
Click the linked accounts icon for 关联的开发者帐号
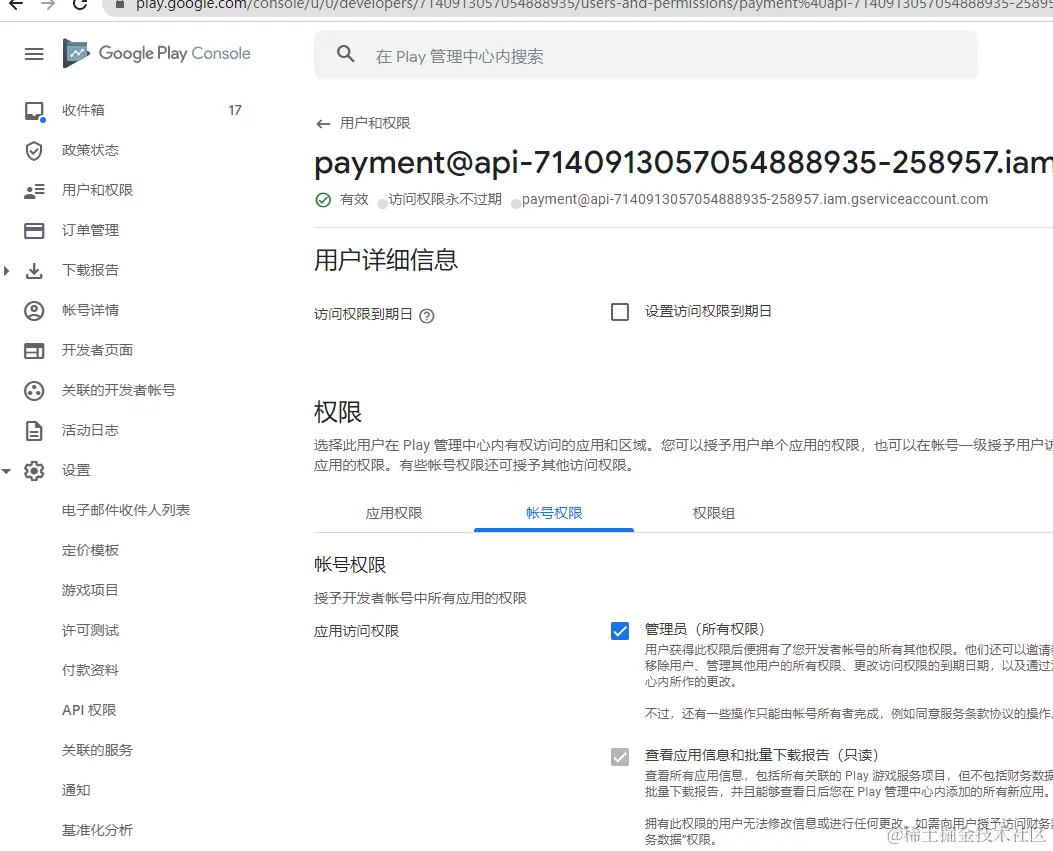click(34, 390)
